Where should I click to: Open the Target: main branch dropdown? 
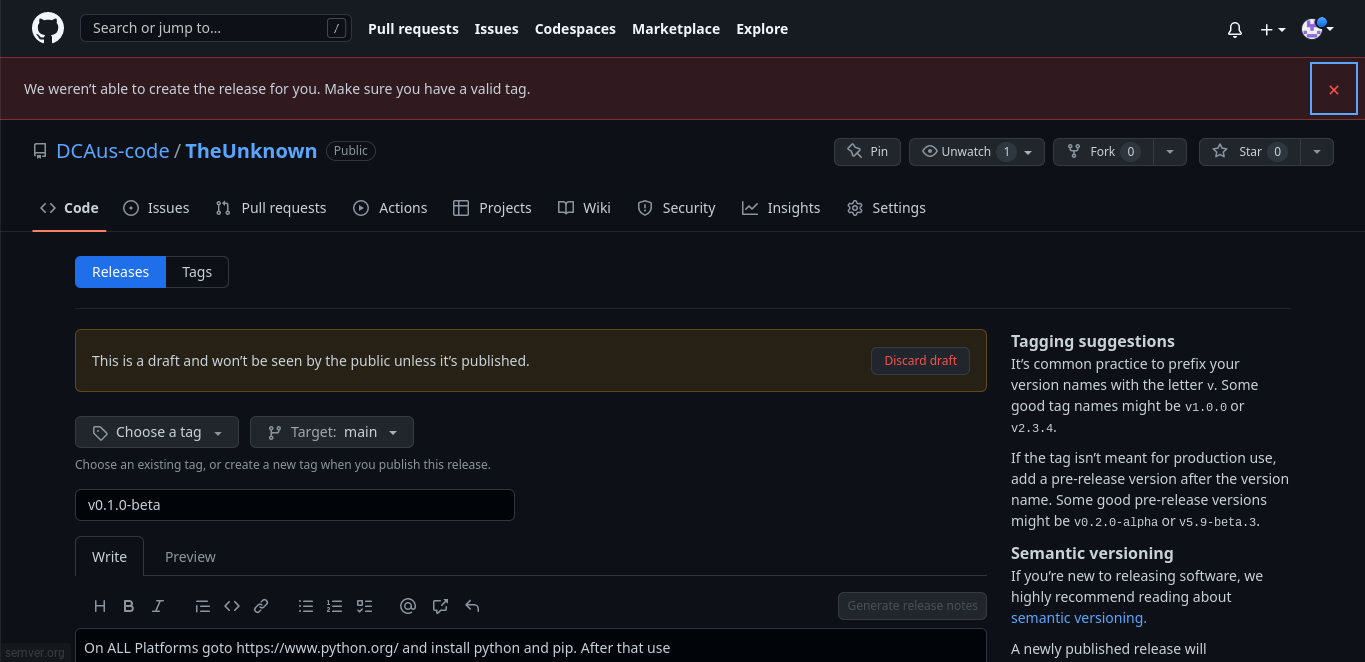tap(332, 432)
